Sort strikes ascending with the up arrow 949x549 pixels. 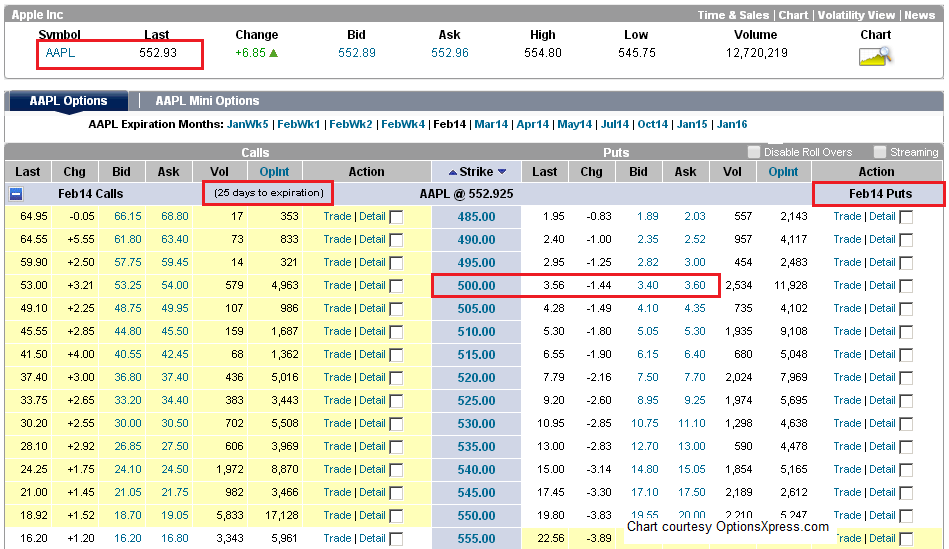[452, 173]
